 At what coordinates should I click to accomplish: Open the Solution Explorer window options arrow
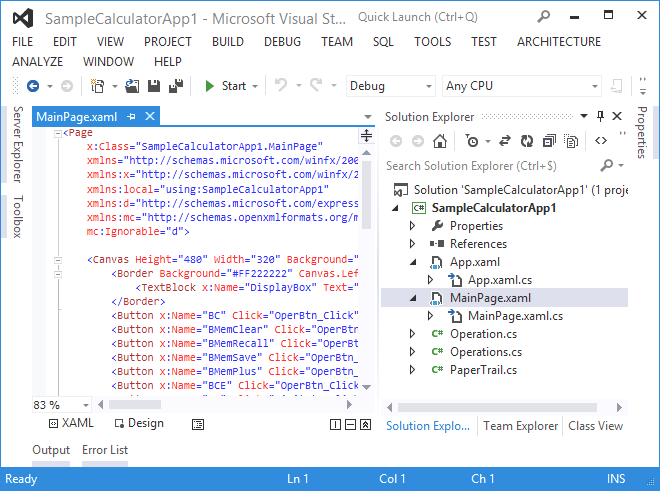[584, 116]
